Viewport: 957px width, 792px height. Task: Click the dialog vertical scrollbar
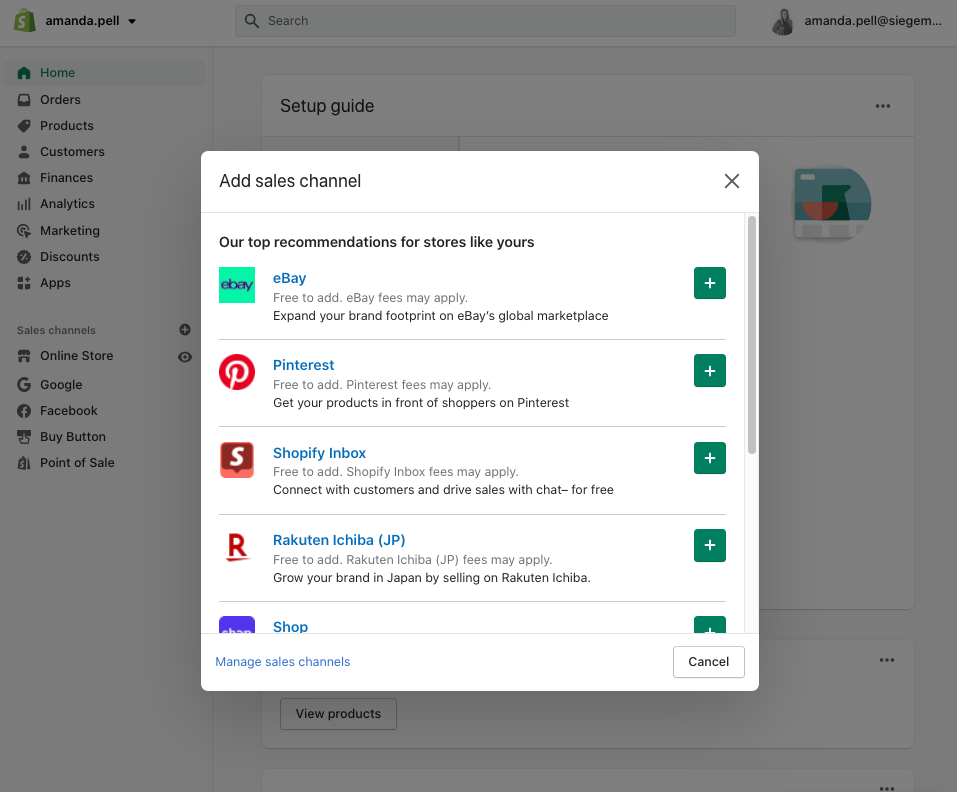point(752,335)
